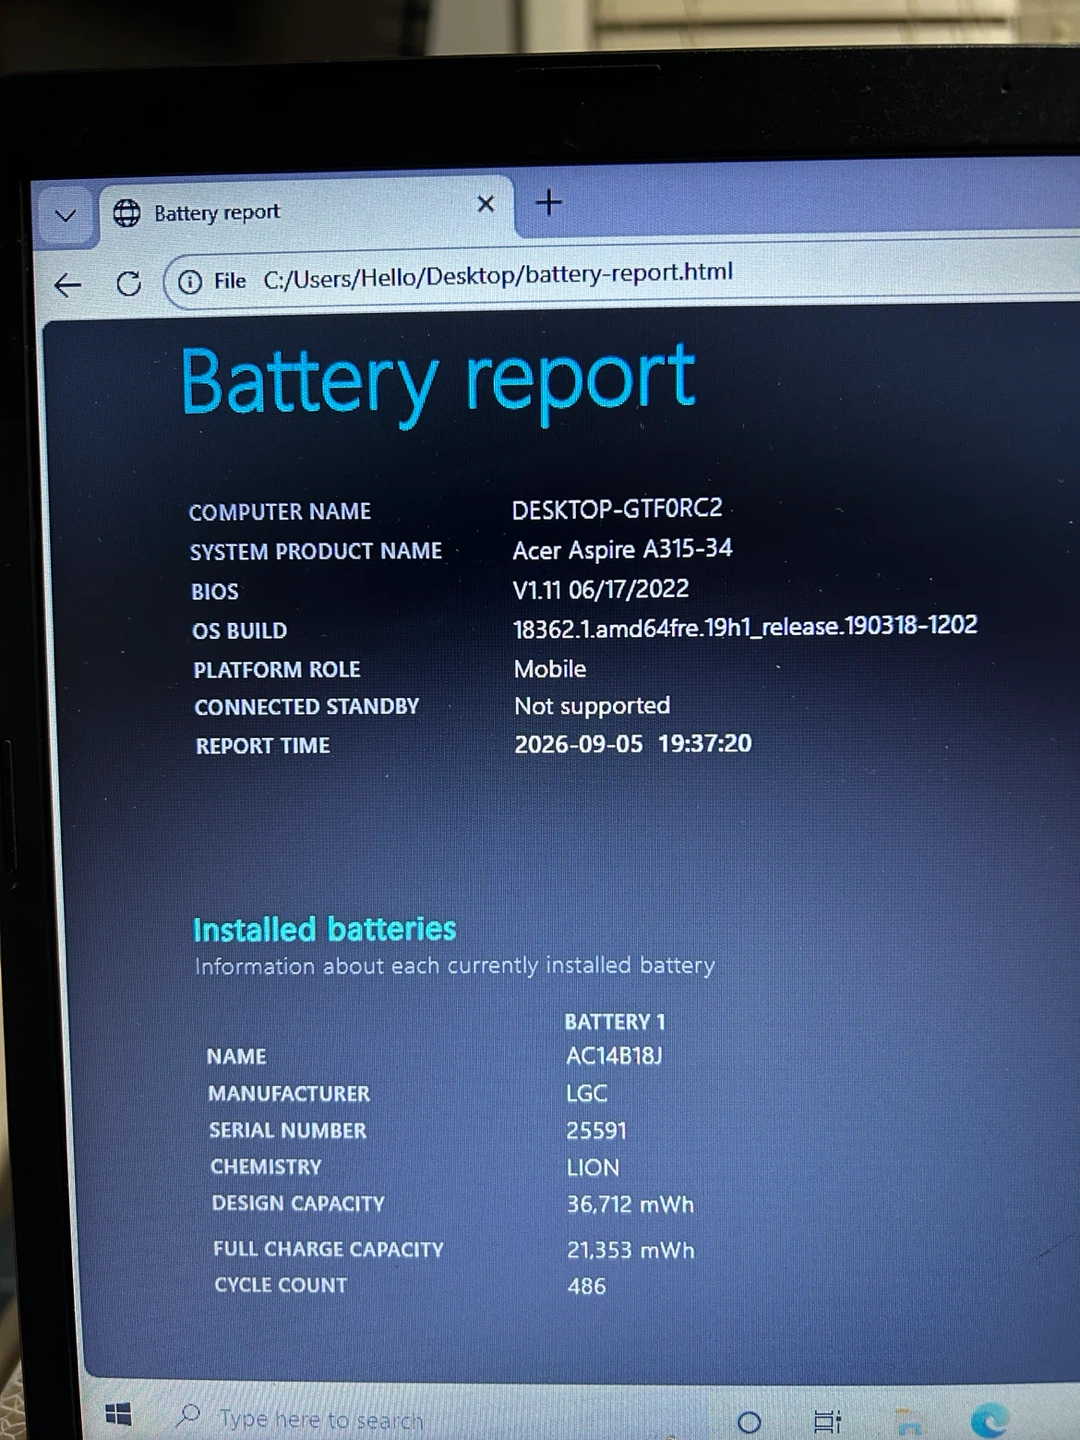Screen dimensions: 1080x1440
Task: Click the COMPUTER NAME label
Action: click(x=280, y=512)
